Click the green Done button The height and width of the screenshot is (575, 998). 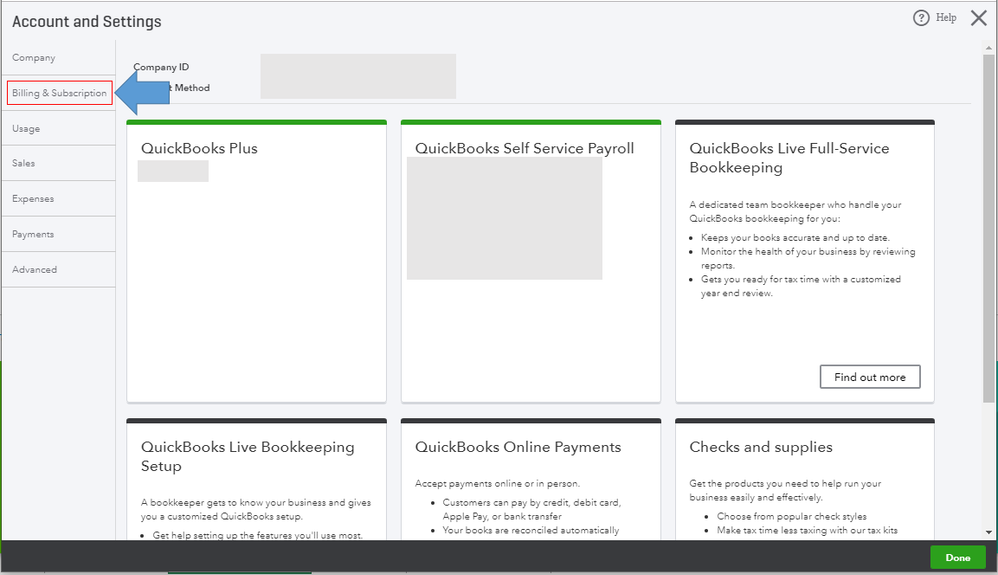pos(957,558)
